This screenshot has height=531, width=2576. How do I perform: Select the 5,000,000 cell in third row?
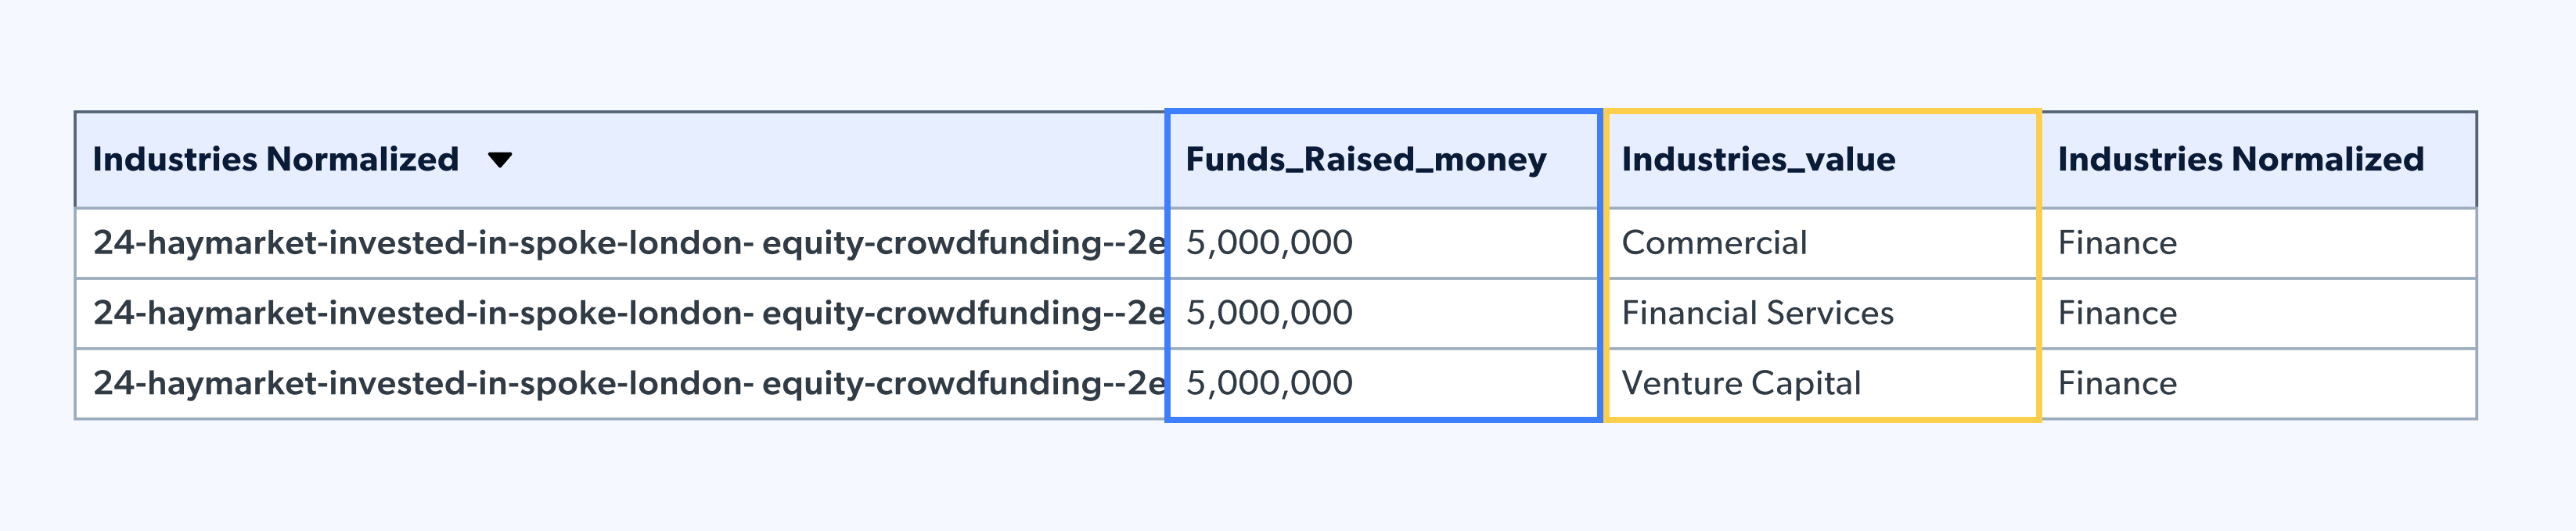click(1269, 383)
